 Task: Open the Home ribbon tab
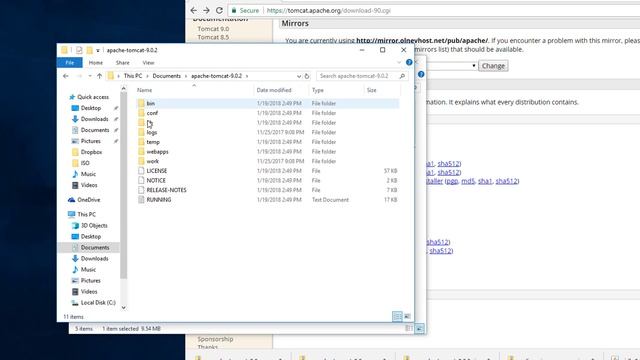(x=96, y=62)
